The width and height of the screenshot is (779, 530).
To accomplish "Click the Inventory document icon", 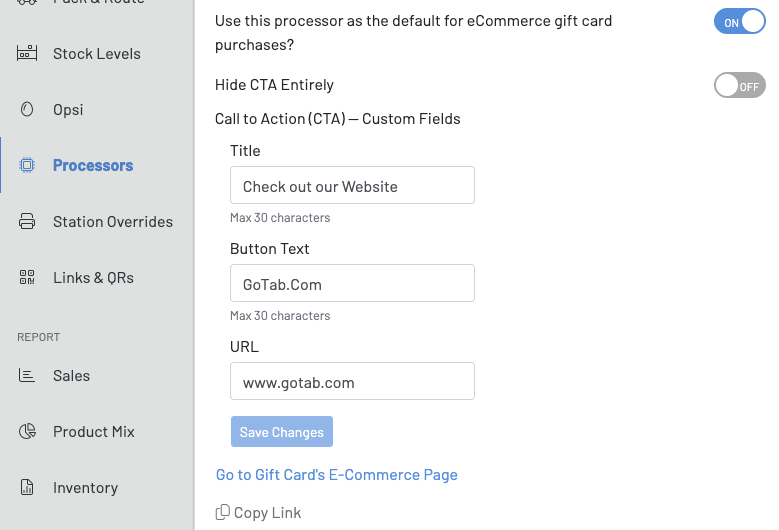I will pyautogui.click(x=27, y=488).
